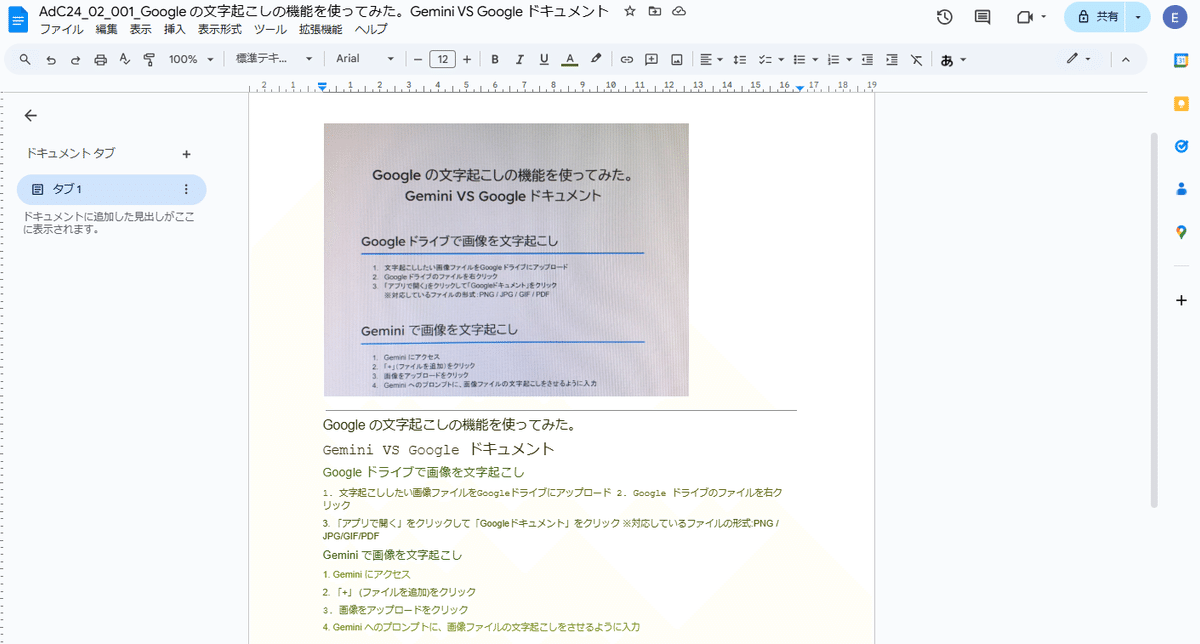
Task: Toggle italic formatting
Action: (x=519, y=59)
